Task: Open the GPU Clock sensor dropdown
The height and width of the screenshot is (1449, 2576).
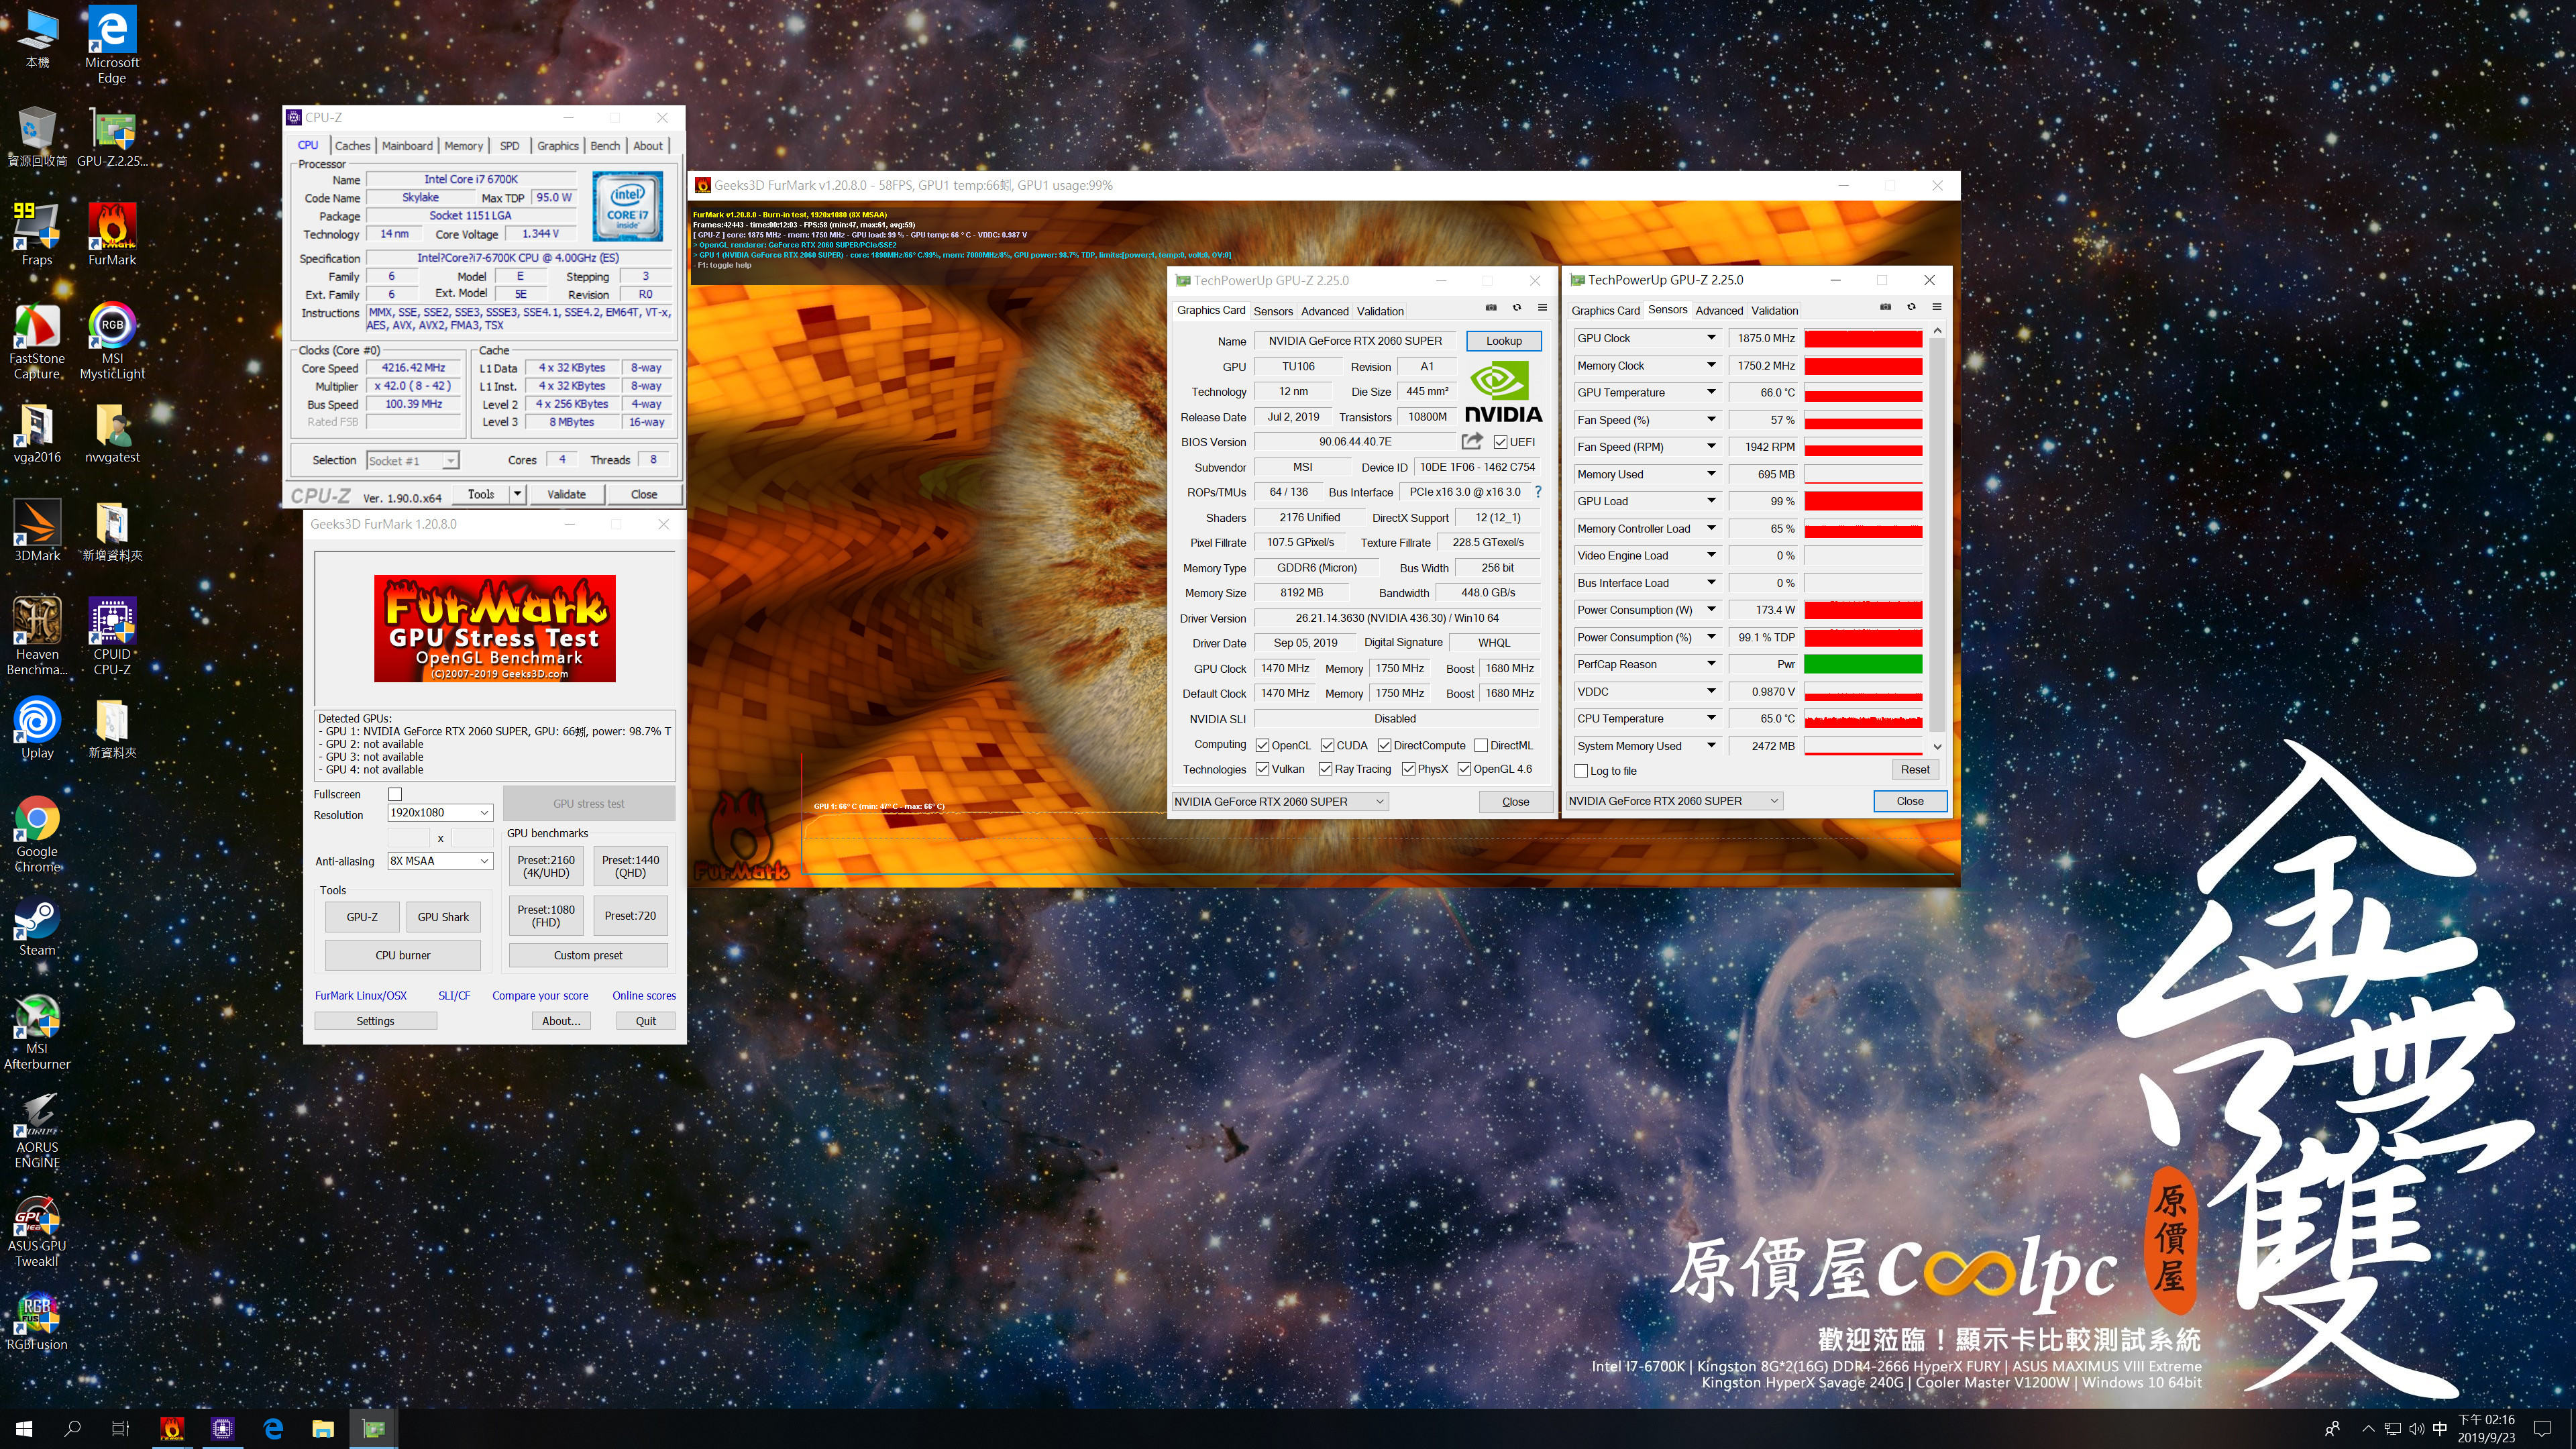Action: tap(1711, 338)
